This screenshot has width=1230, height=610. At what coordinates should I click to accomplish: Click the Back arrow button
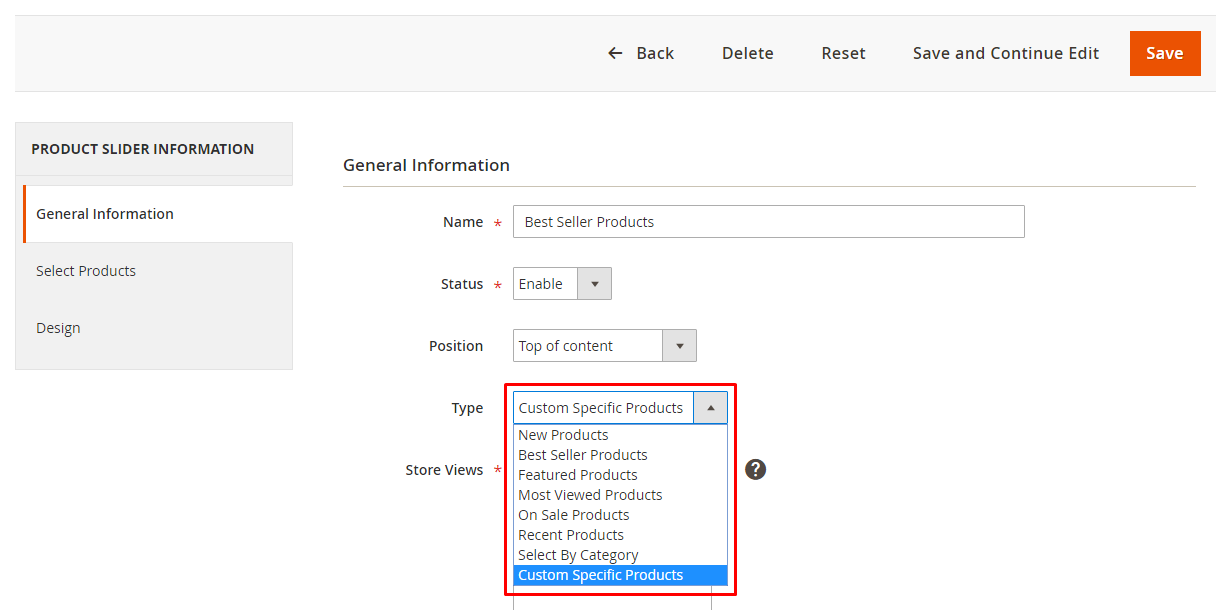(641, 54)
